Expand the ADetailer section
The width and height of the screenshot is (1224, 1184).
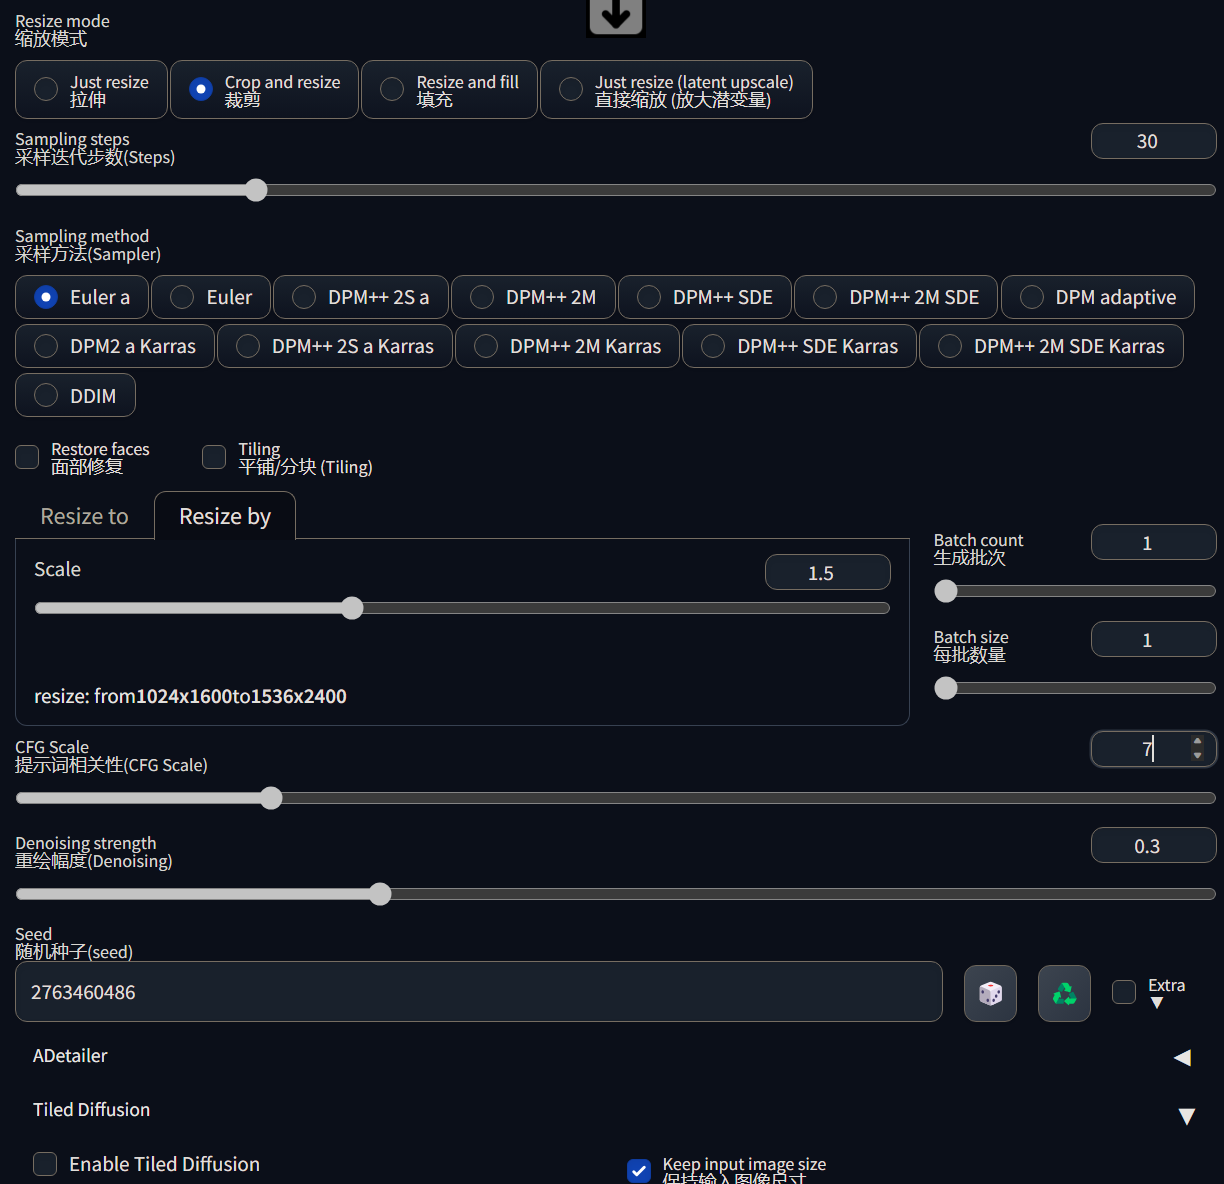pyautogui.click(x=1182, y=1057)
